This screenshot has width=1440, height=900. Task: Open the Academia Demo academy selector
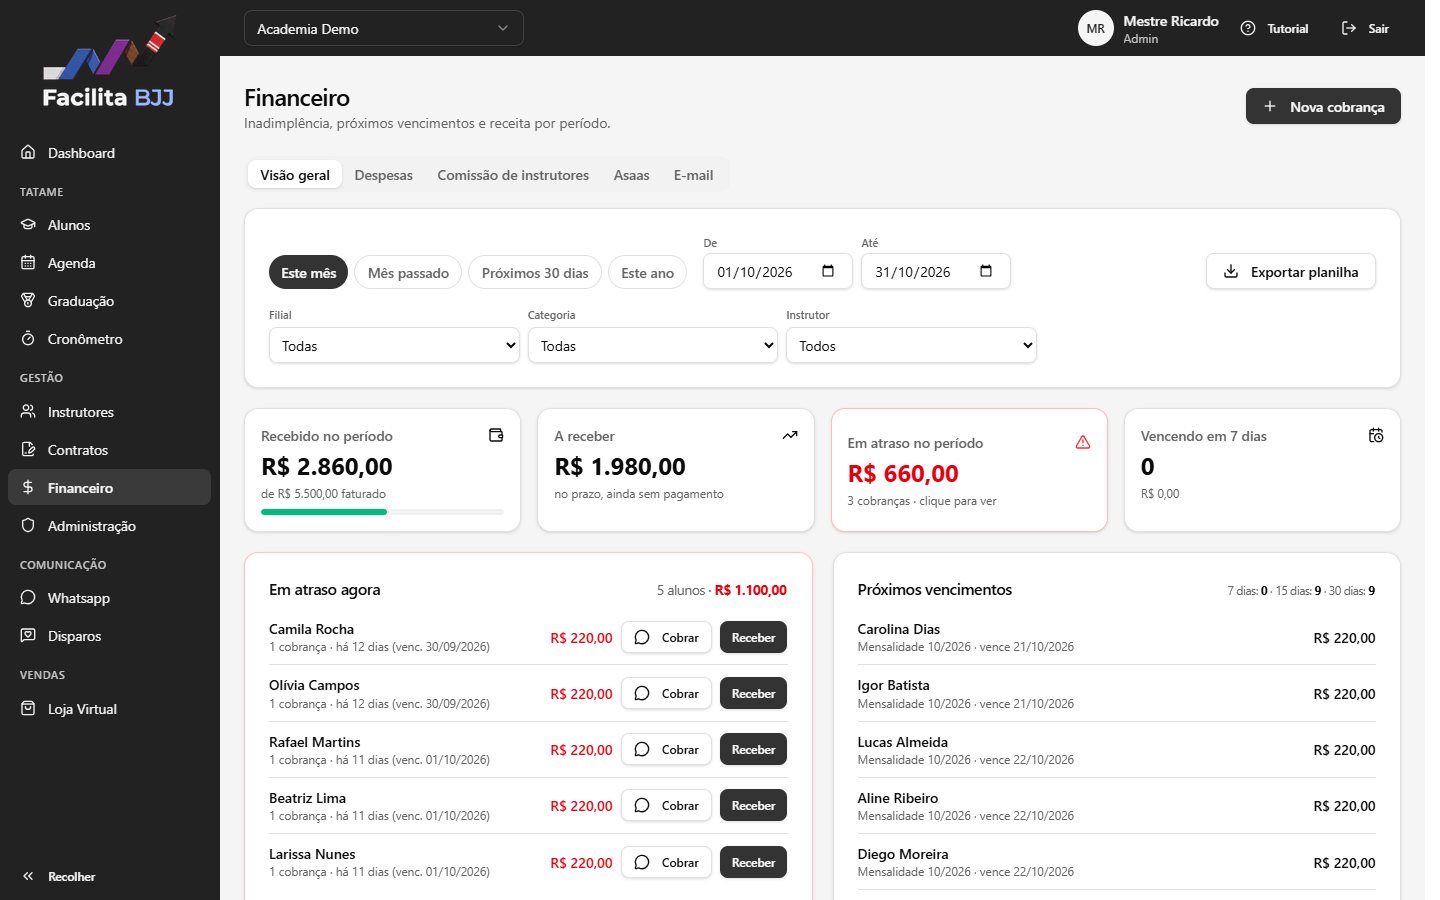pyautogui.click(x=384, y=28)
